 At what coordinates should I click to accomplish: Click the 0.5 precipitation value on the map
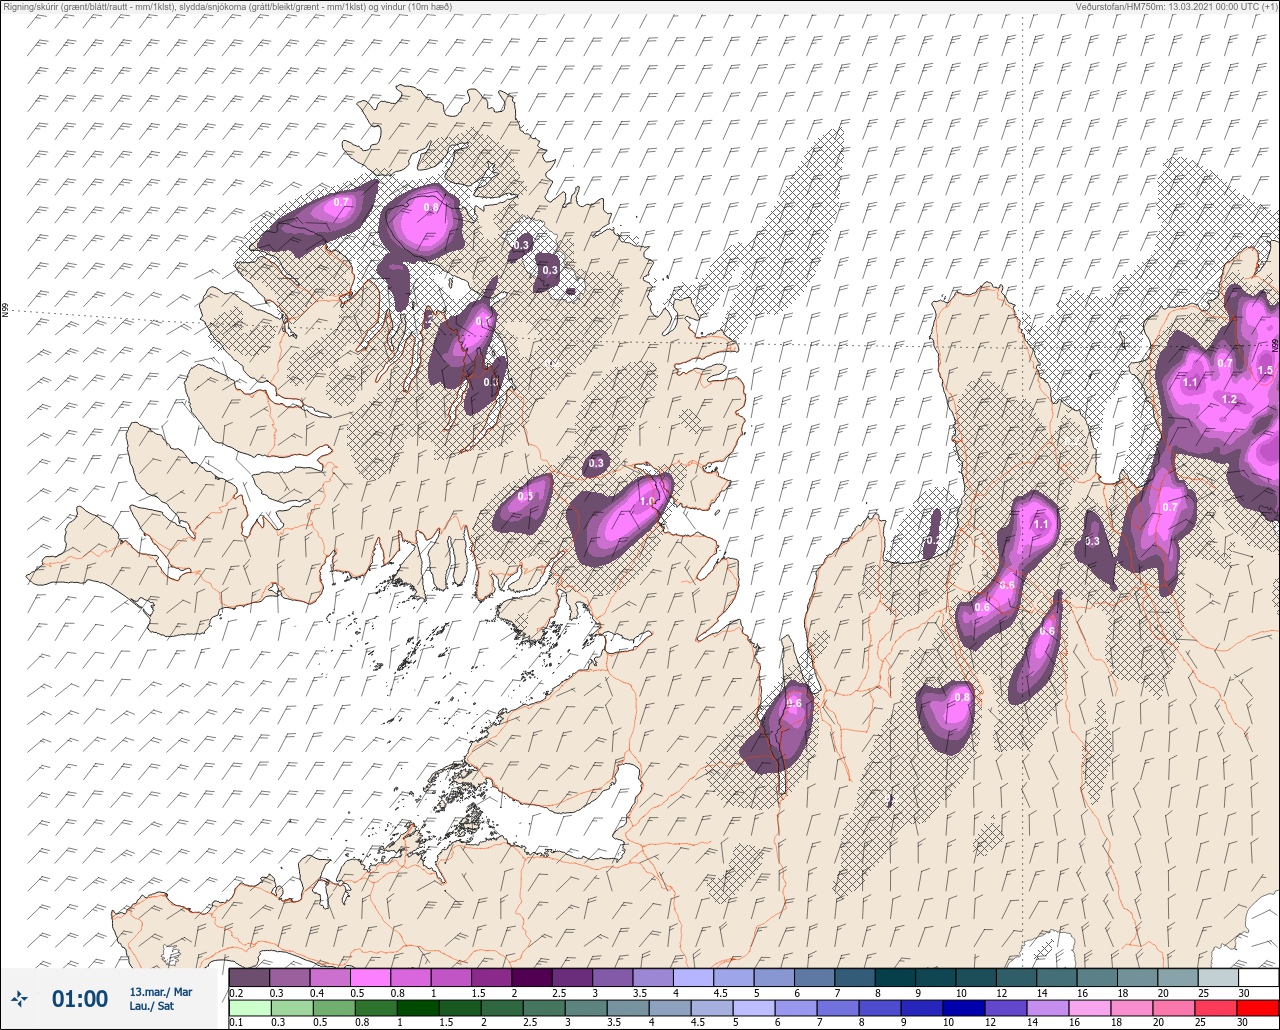tap(526, 497)
